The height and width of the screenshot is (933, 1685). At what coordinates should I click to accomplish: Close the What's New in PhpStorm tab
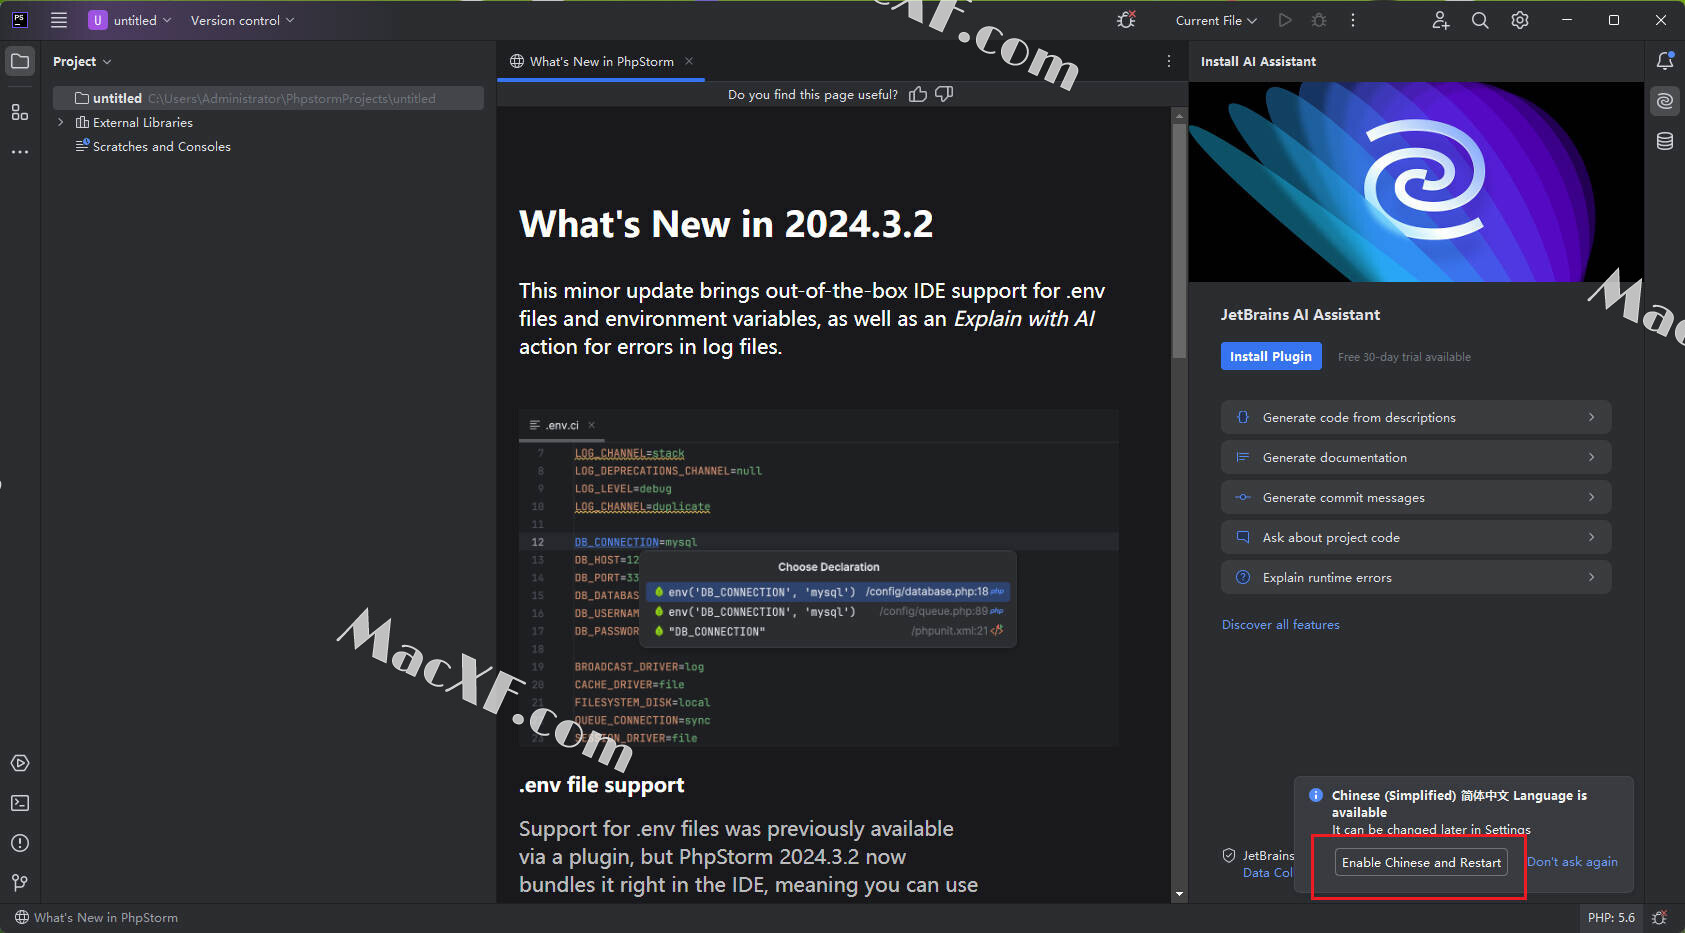click(x=689, y=61)
